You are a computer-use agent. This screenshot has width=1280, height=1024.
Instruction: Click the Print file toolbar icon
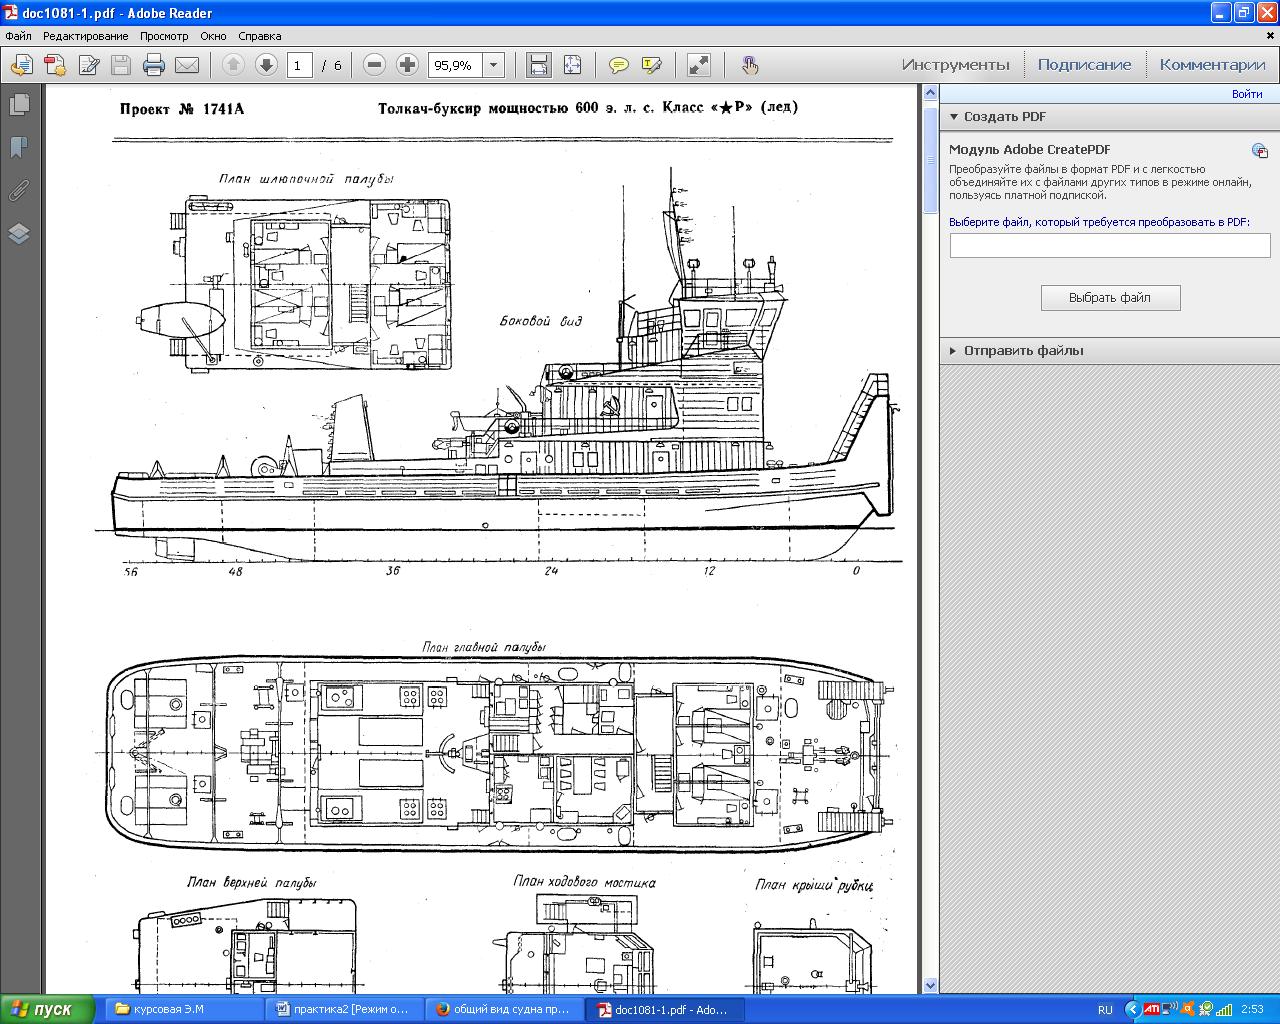153,66
